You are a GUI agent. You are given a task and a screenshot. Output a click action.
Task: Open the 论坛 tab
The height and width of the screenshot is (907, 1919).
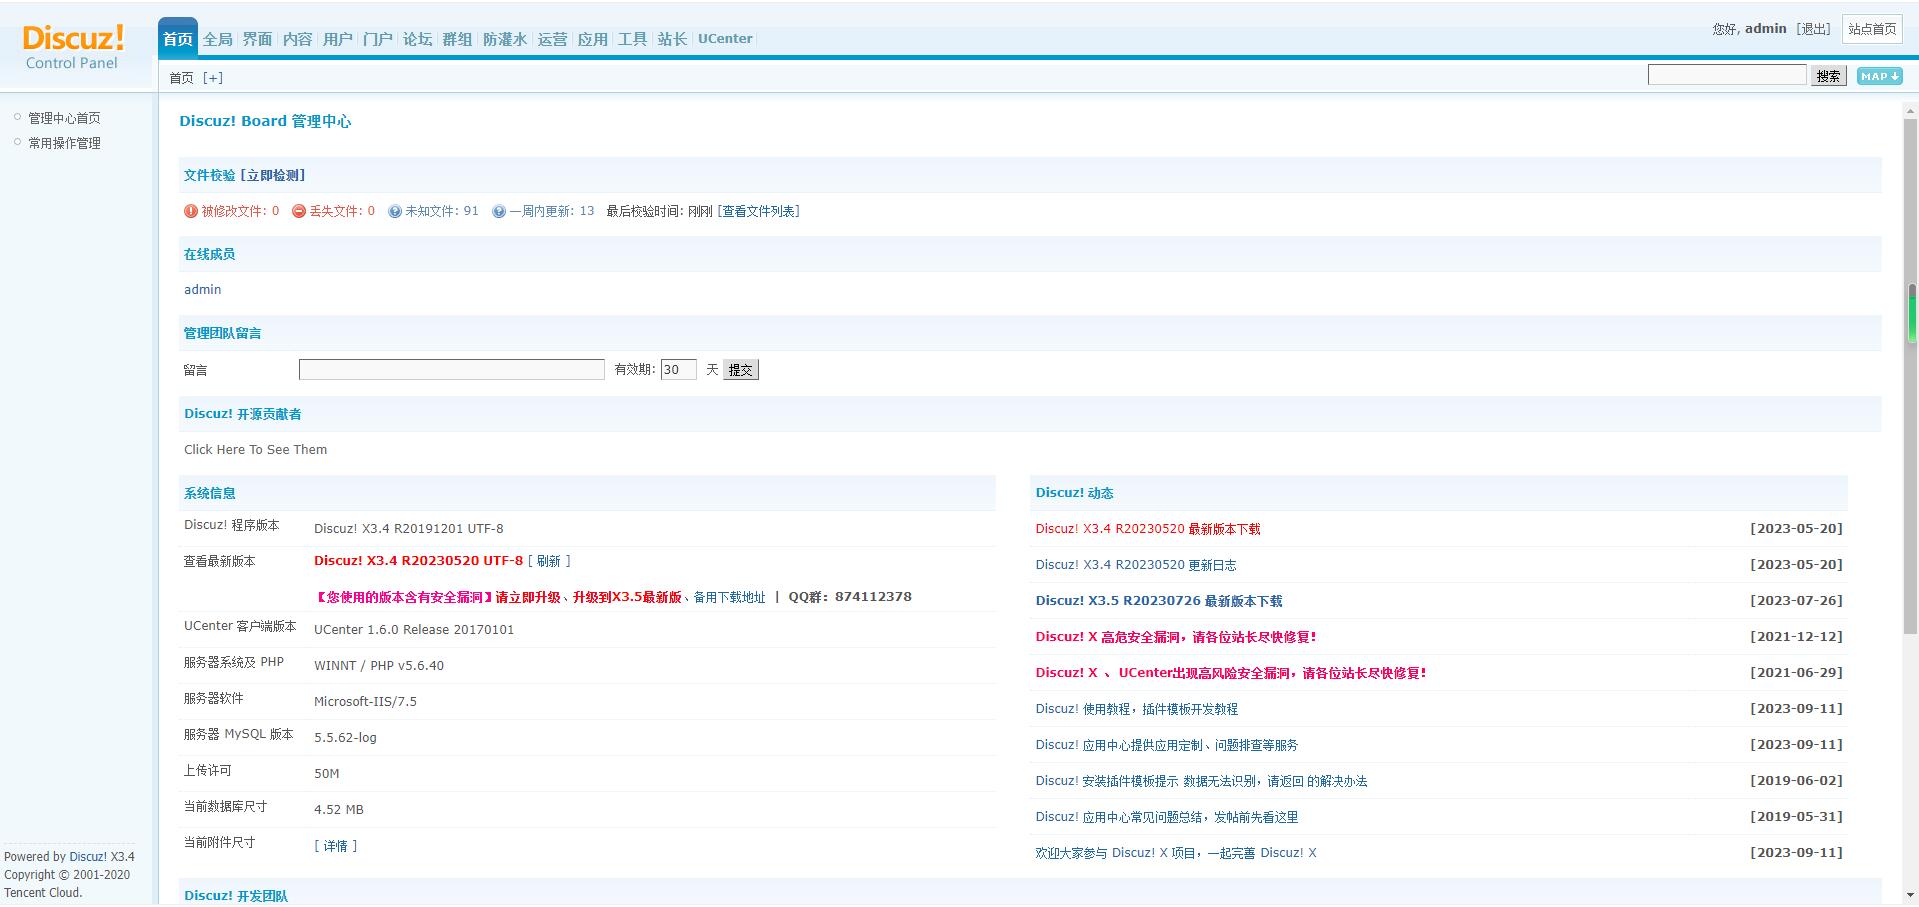point(418,39)
